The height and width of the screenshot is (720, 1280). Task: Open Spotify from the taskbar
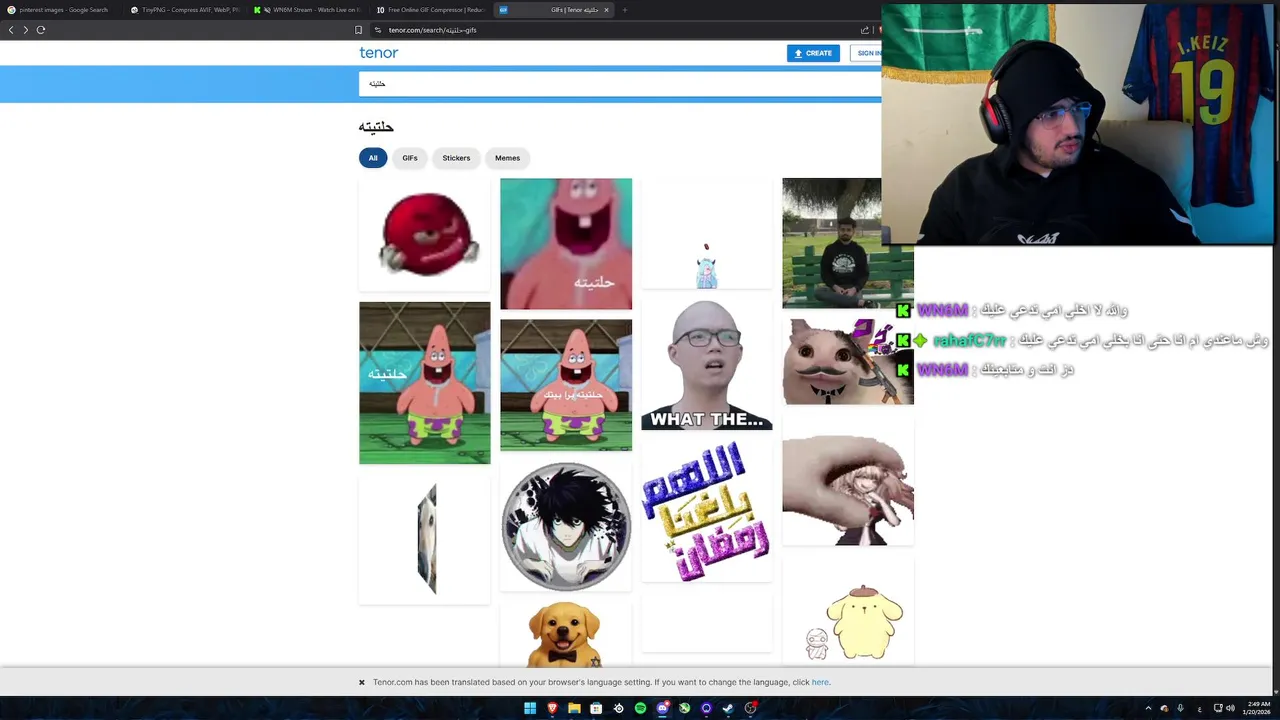pos(640,708)
